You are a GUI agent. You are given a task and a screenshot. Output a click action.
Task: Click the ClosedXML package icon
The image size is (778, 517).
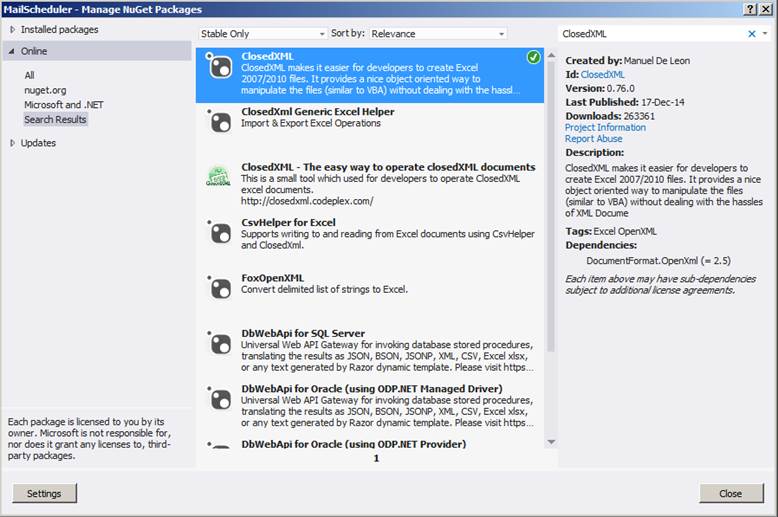coord(219,66)
